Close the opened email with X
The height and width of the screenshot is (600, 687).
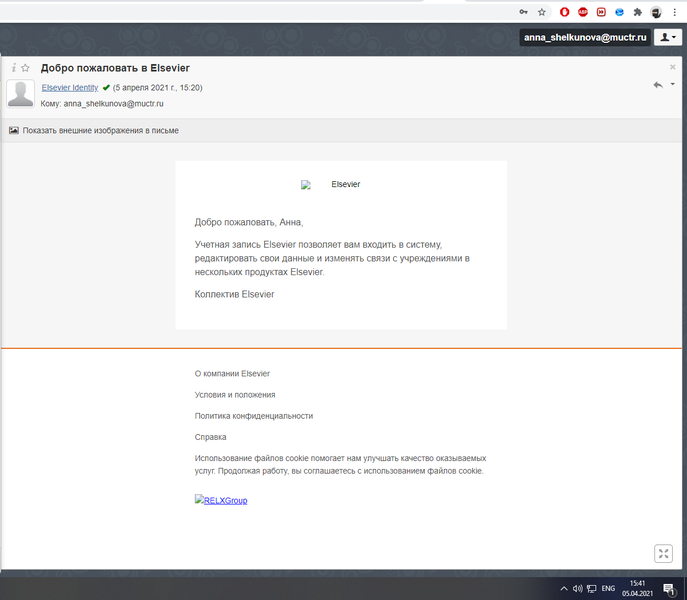672,67
